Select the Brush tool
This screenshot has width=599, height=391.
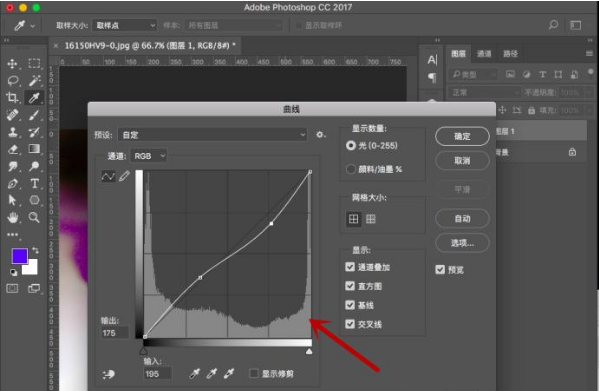(34, 115)
